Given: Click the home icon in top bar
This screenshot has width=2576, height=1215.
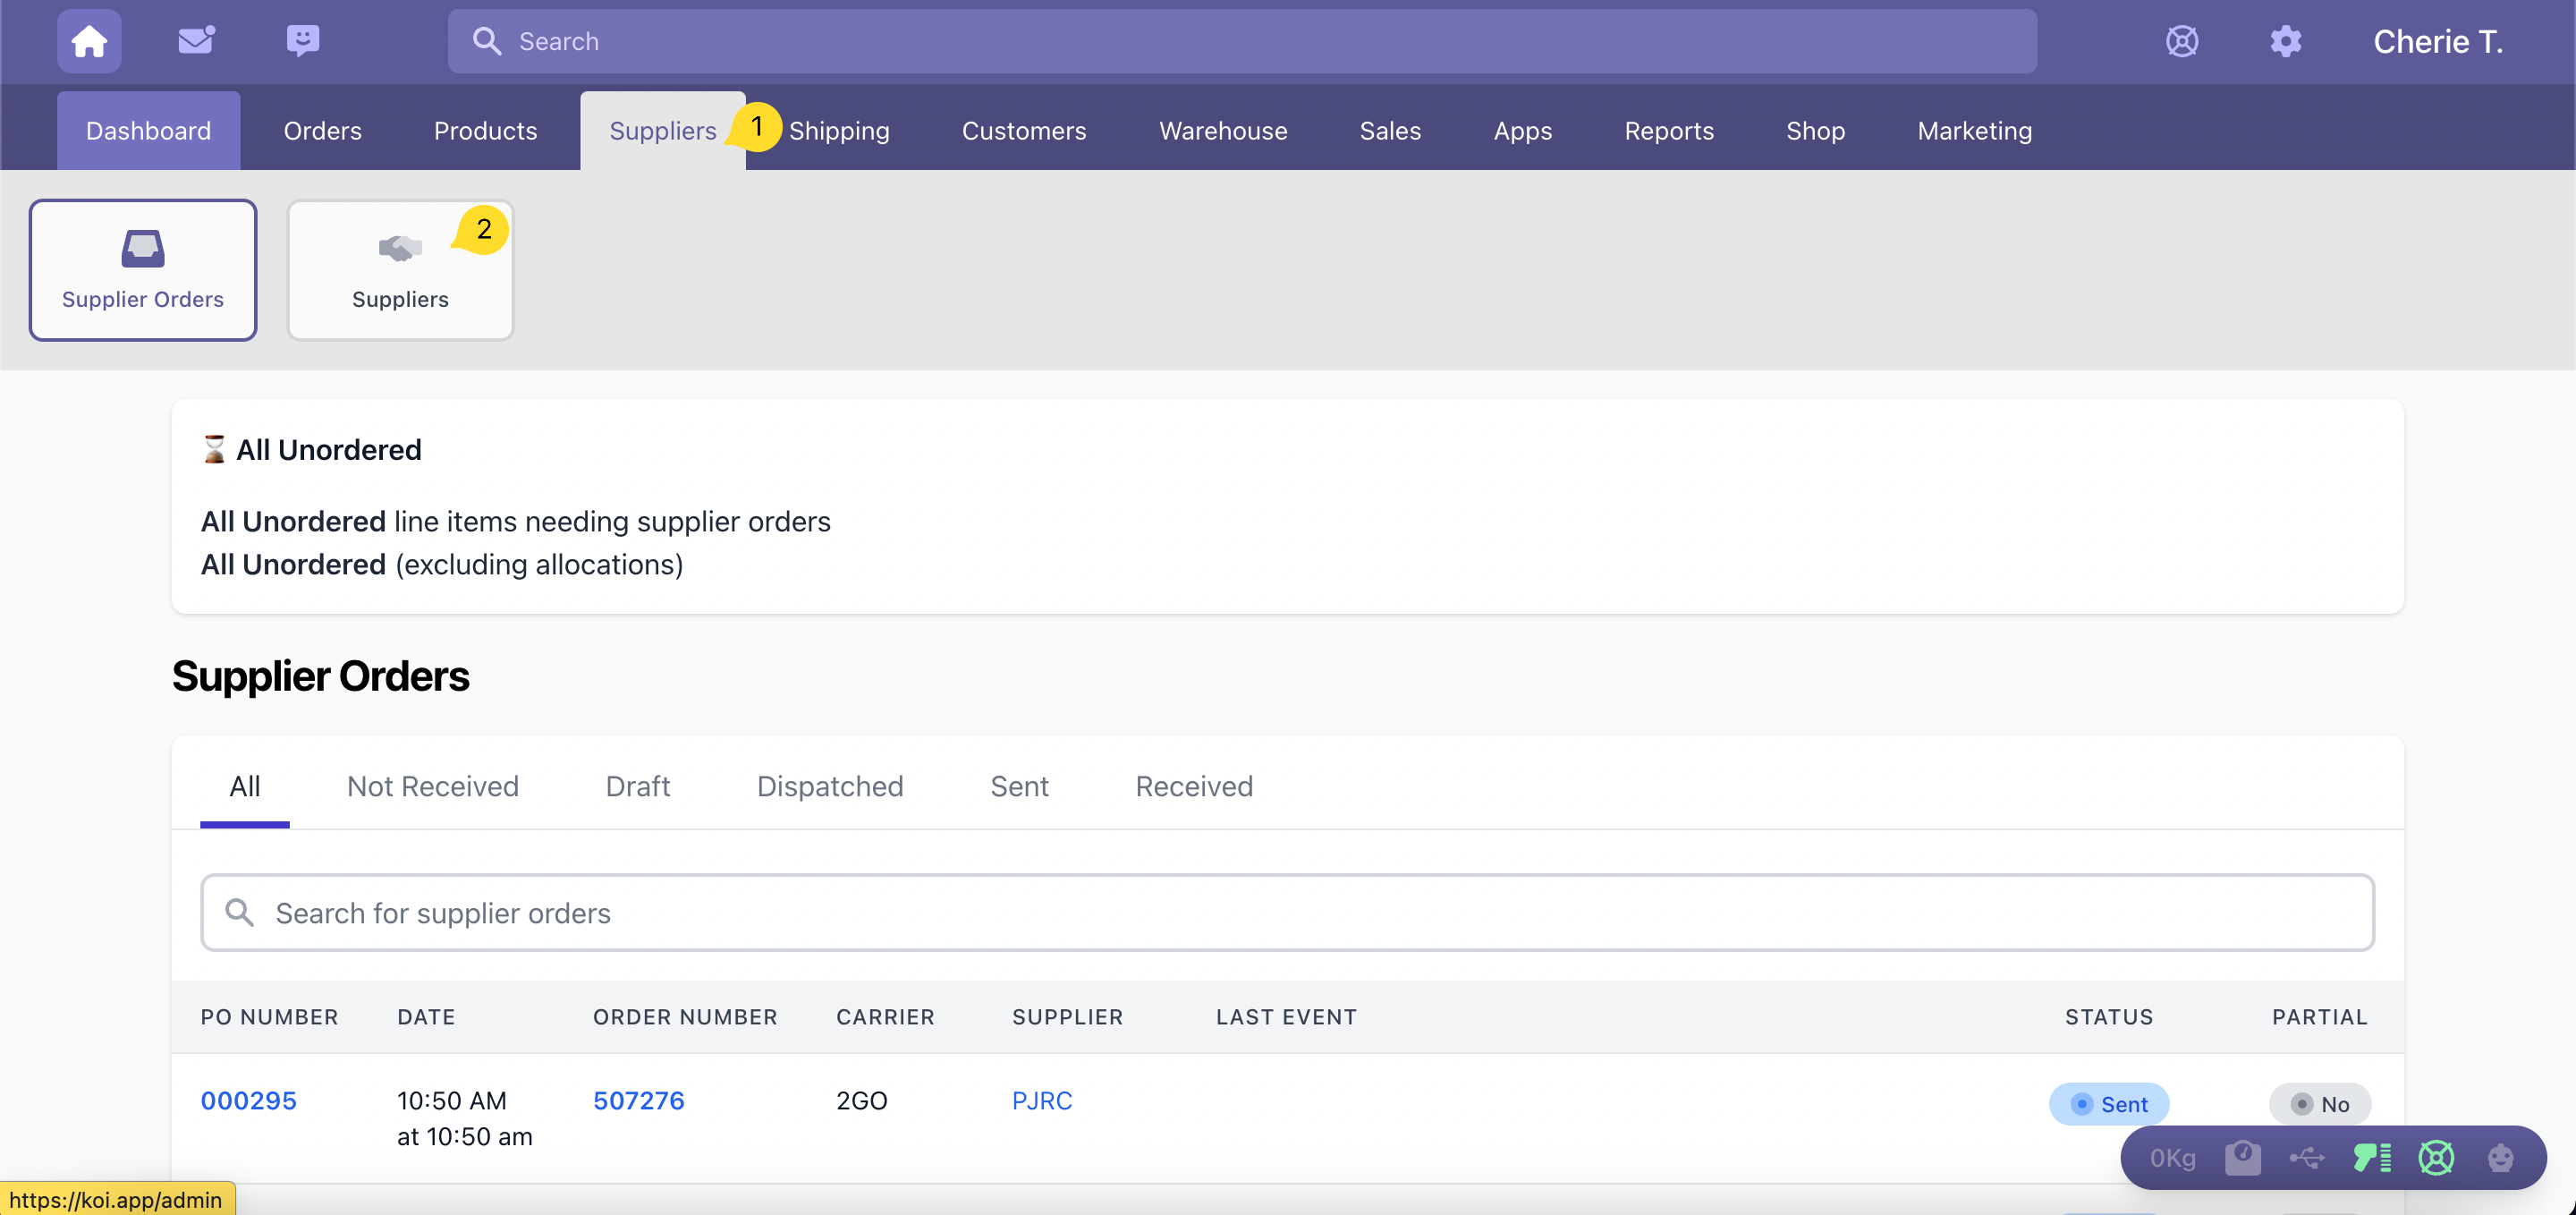Looking at the screenshot, I should 89,41.
